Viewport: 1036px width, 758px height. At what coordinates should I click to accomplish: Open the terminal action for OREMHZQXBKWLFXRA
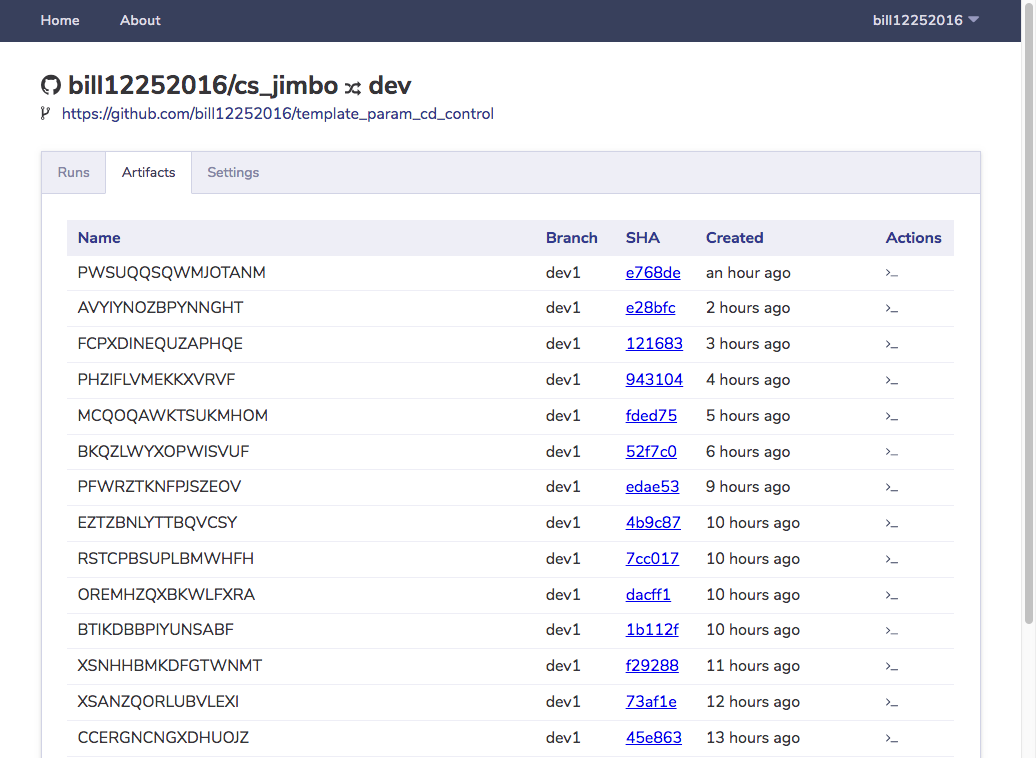click(892, 594)
